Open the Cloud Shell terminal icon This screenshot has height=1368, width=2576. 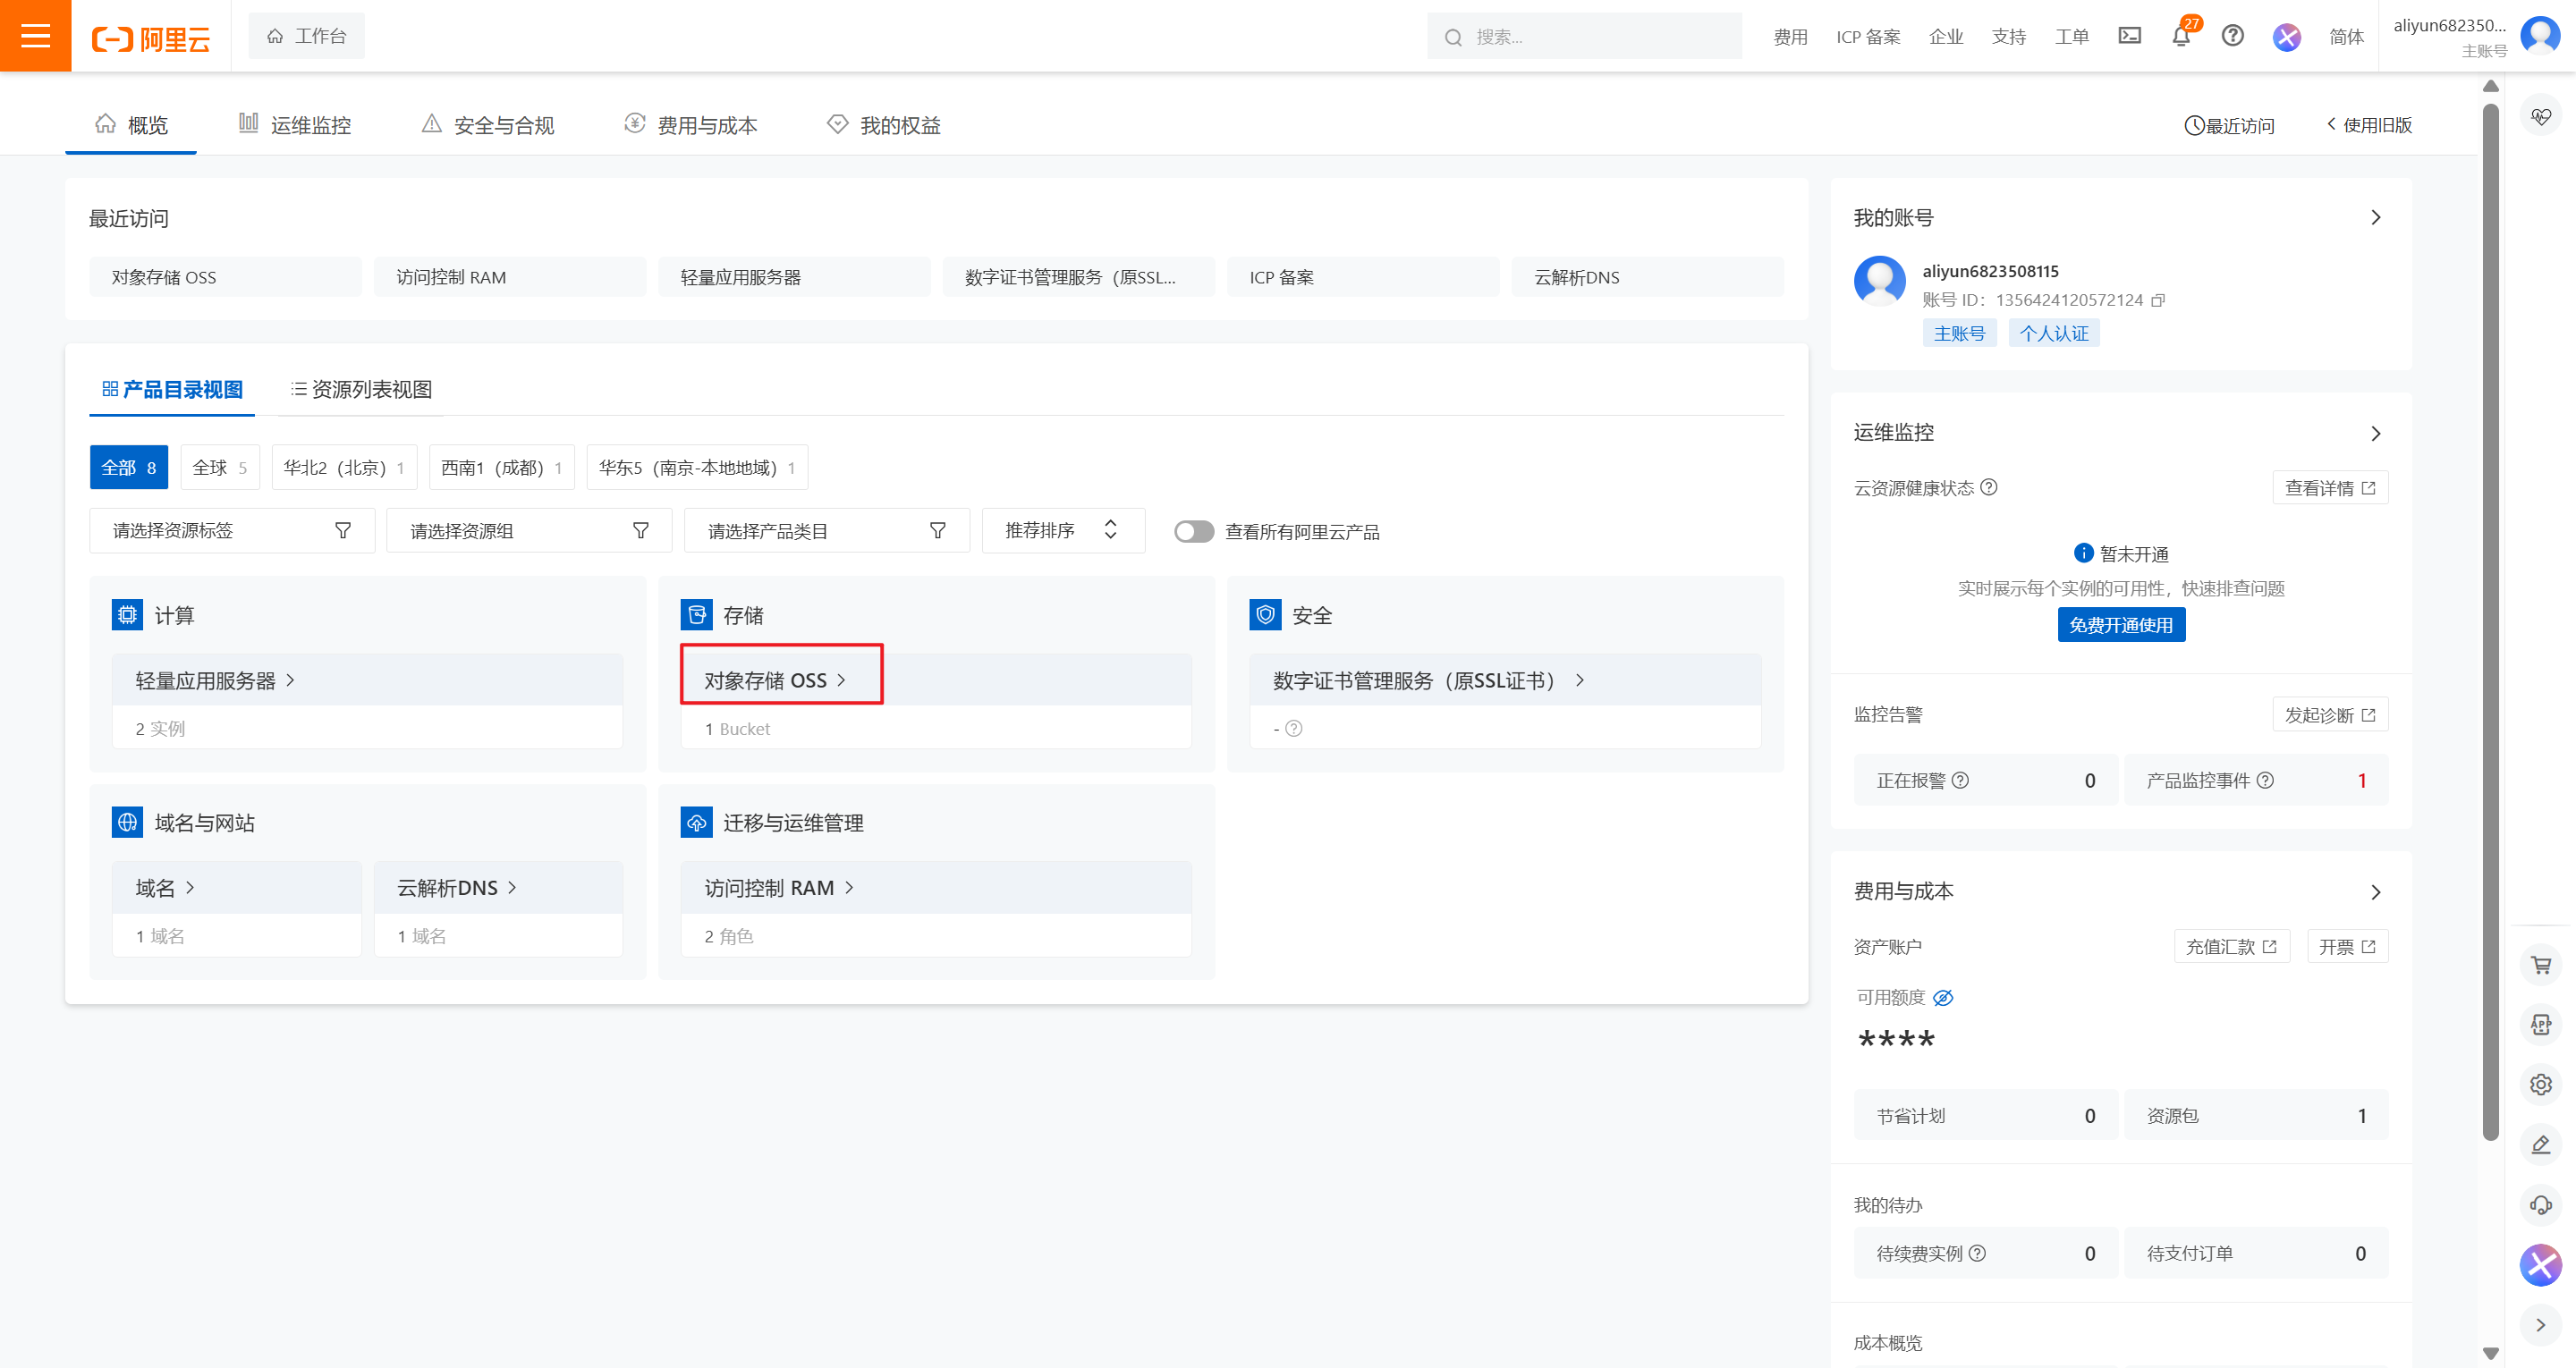pyautogui.click(x=2129, y=36)
